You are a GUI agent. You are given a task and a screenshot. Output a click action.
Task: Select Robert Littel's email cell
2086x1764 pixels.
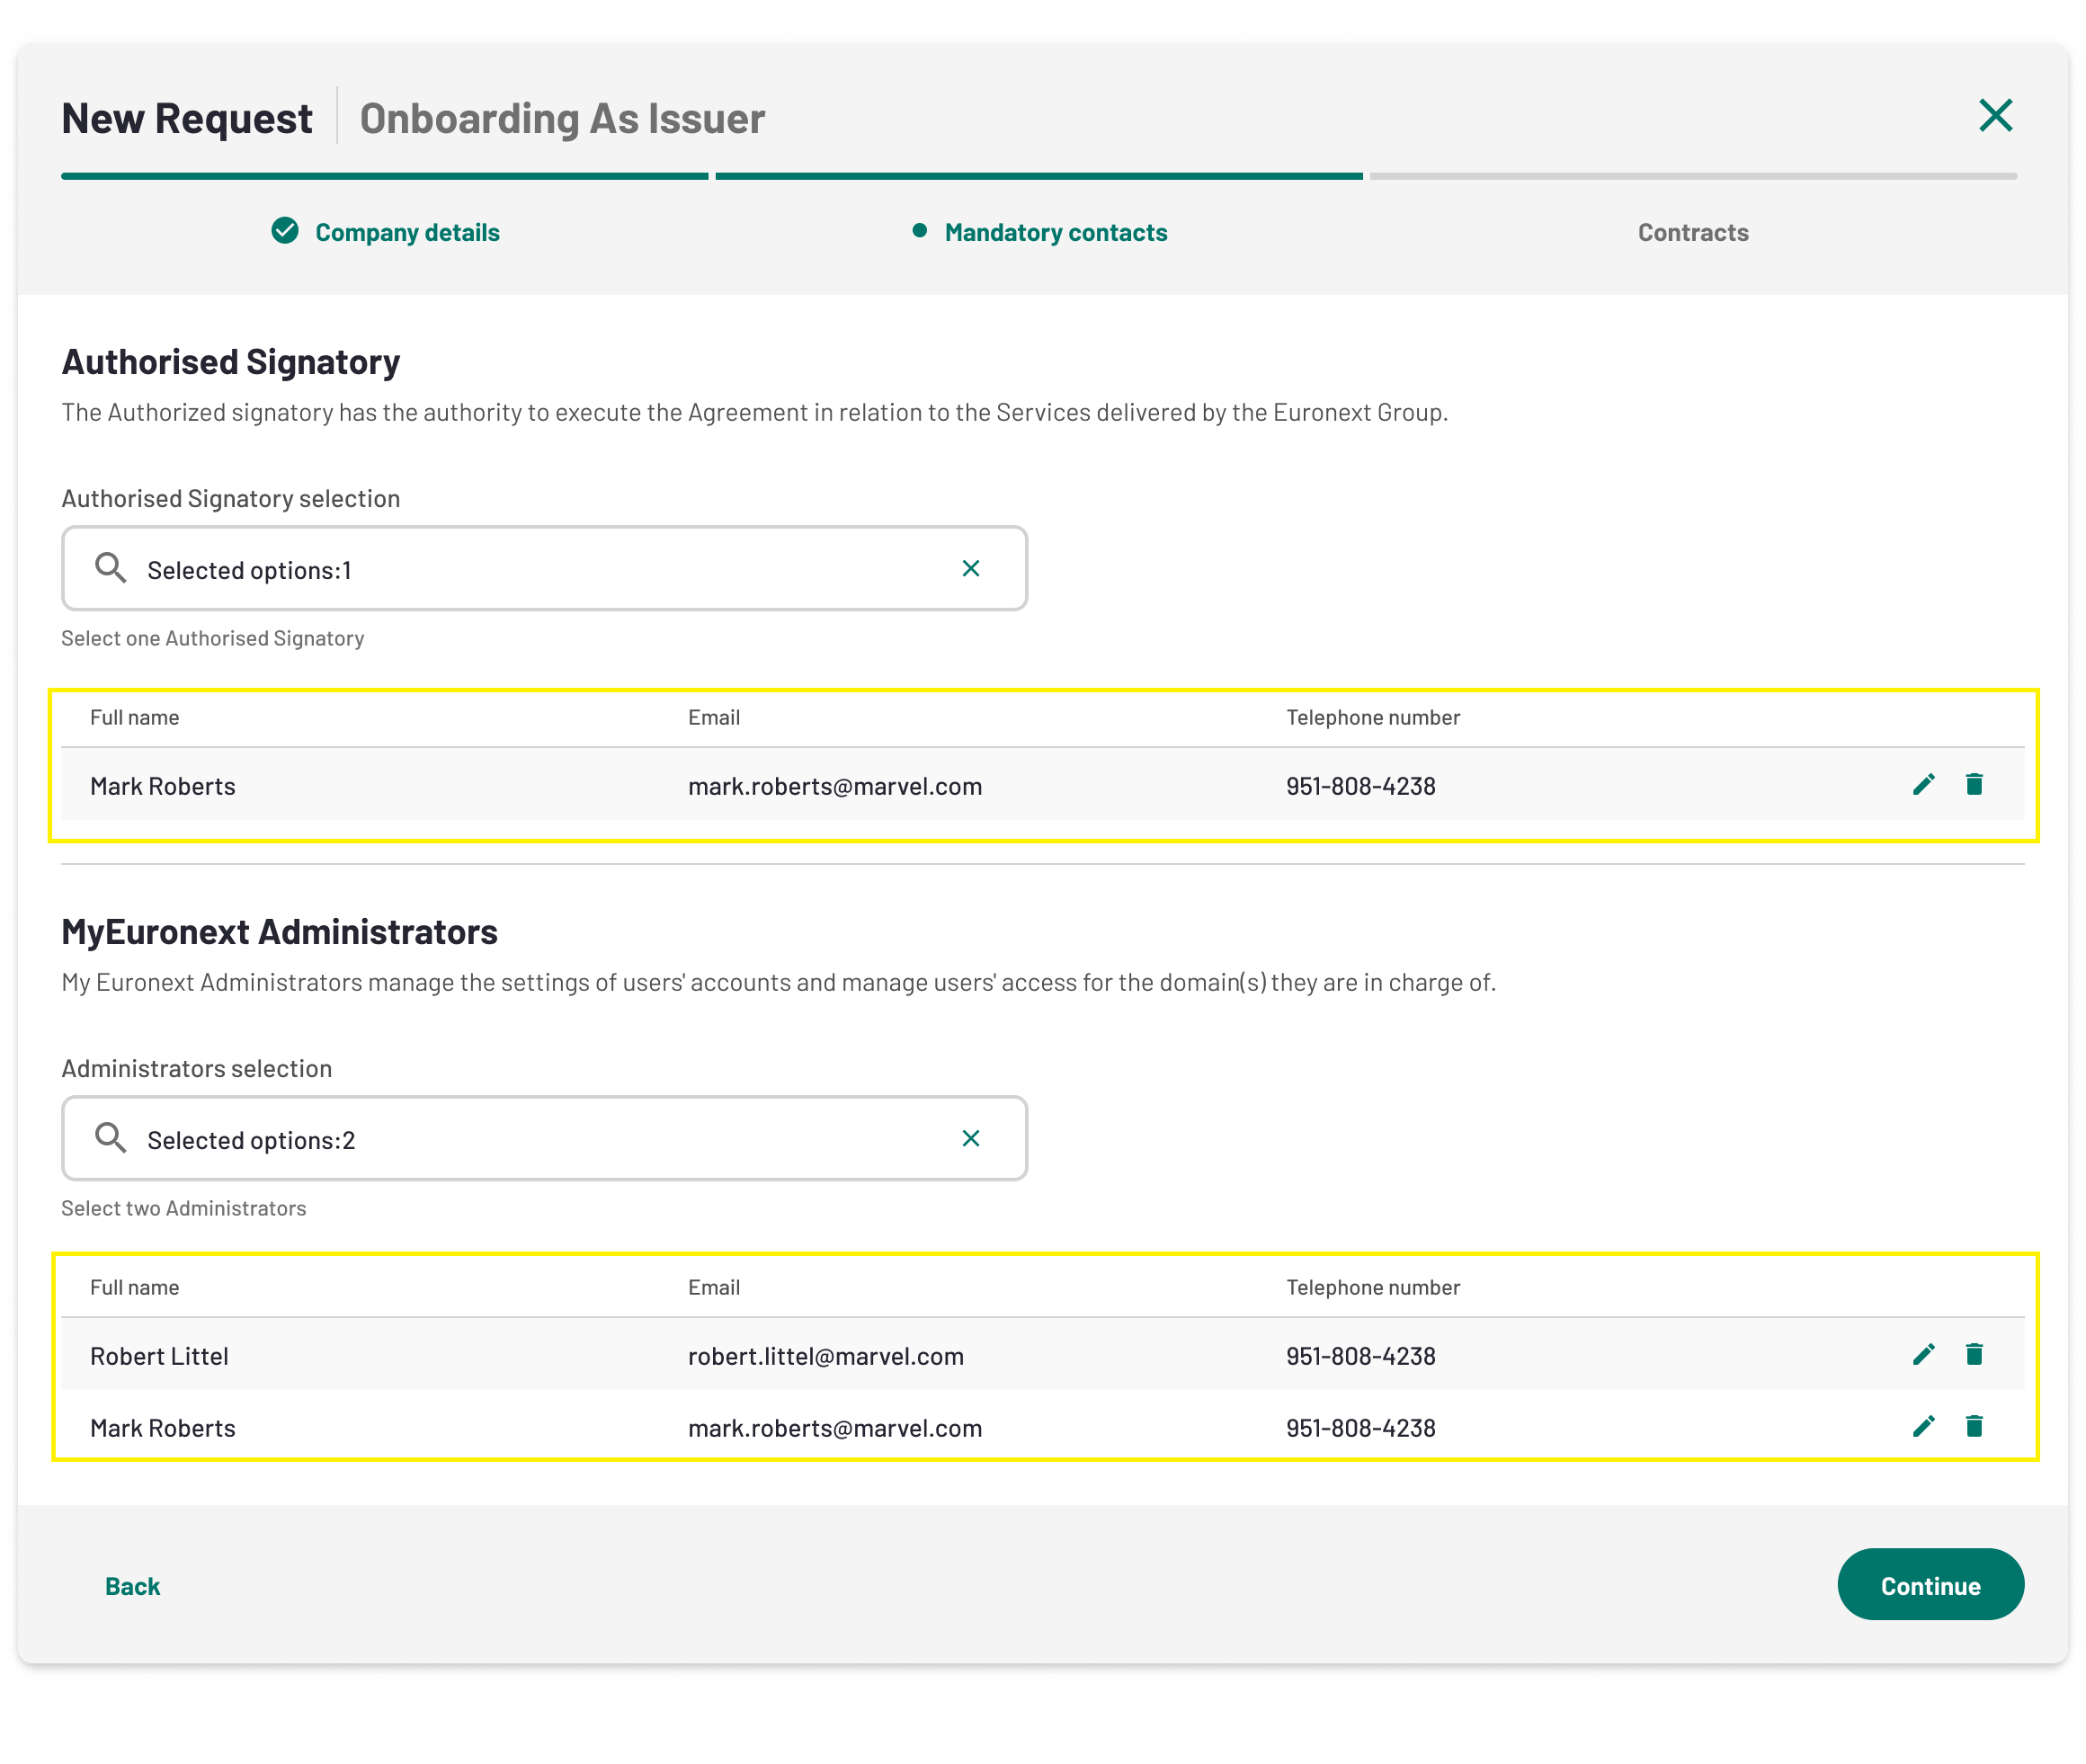[825, 1356]
